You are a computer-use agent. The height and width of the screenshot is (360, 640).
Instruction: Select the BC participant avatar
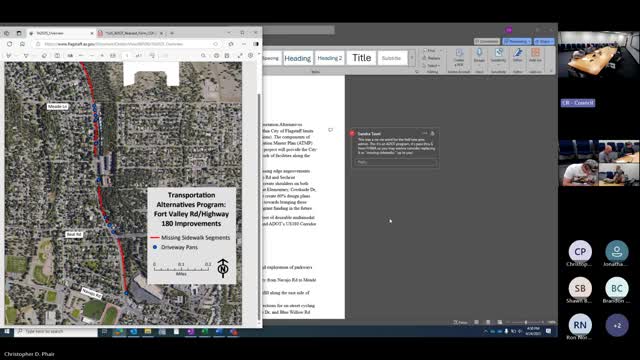[x=617, y=288]
